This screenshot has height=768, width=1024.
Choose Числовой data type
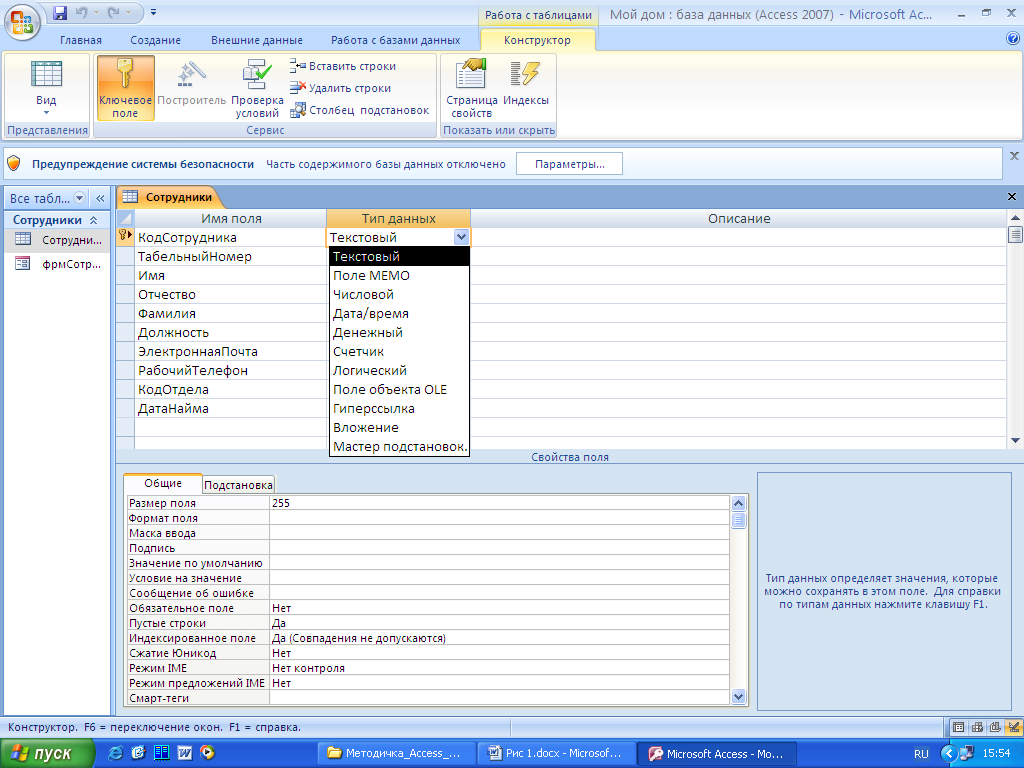[x=399, y=295]
